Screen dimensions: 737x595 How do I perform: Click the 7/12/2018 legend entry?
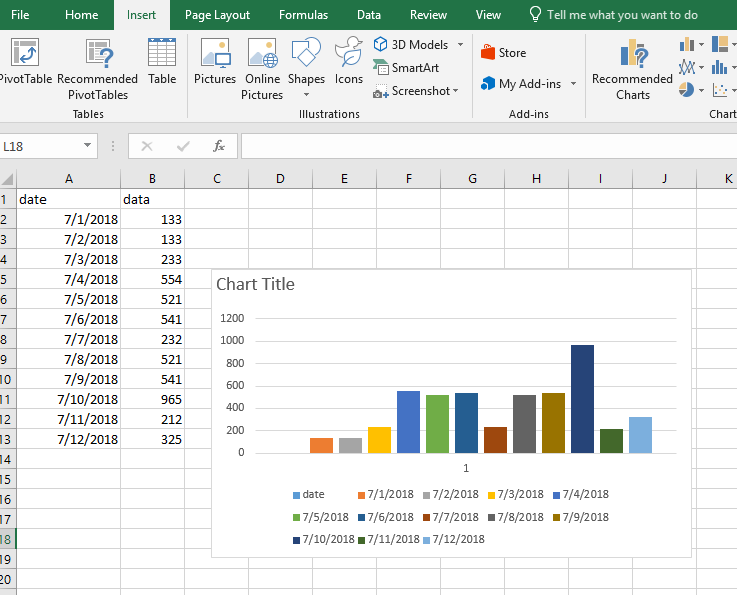[454, 540]
